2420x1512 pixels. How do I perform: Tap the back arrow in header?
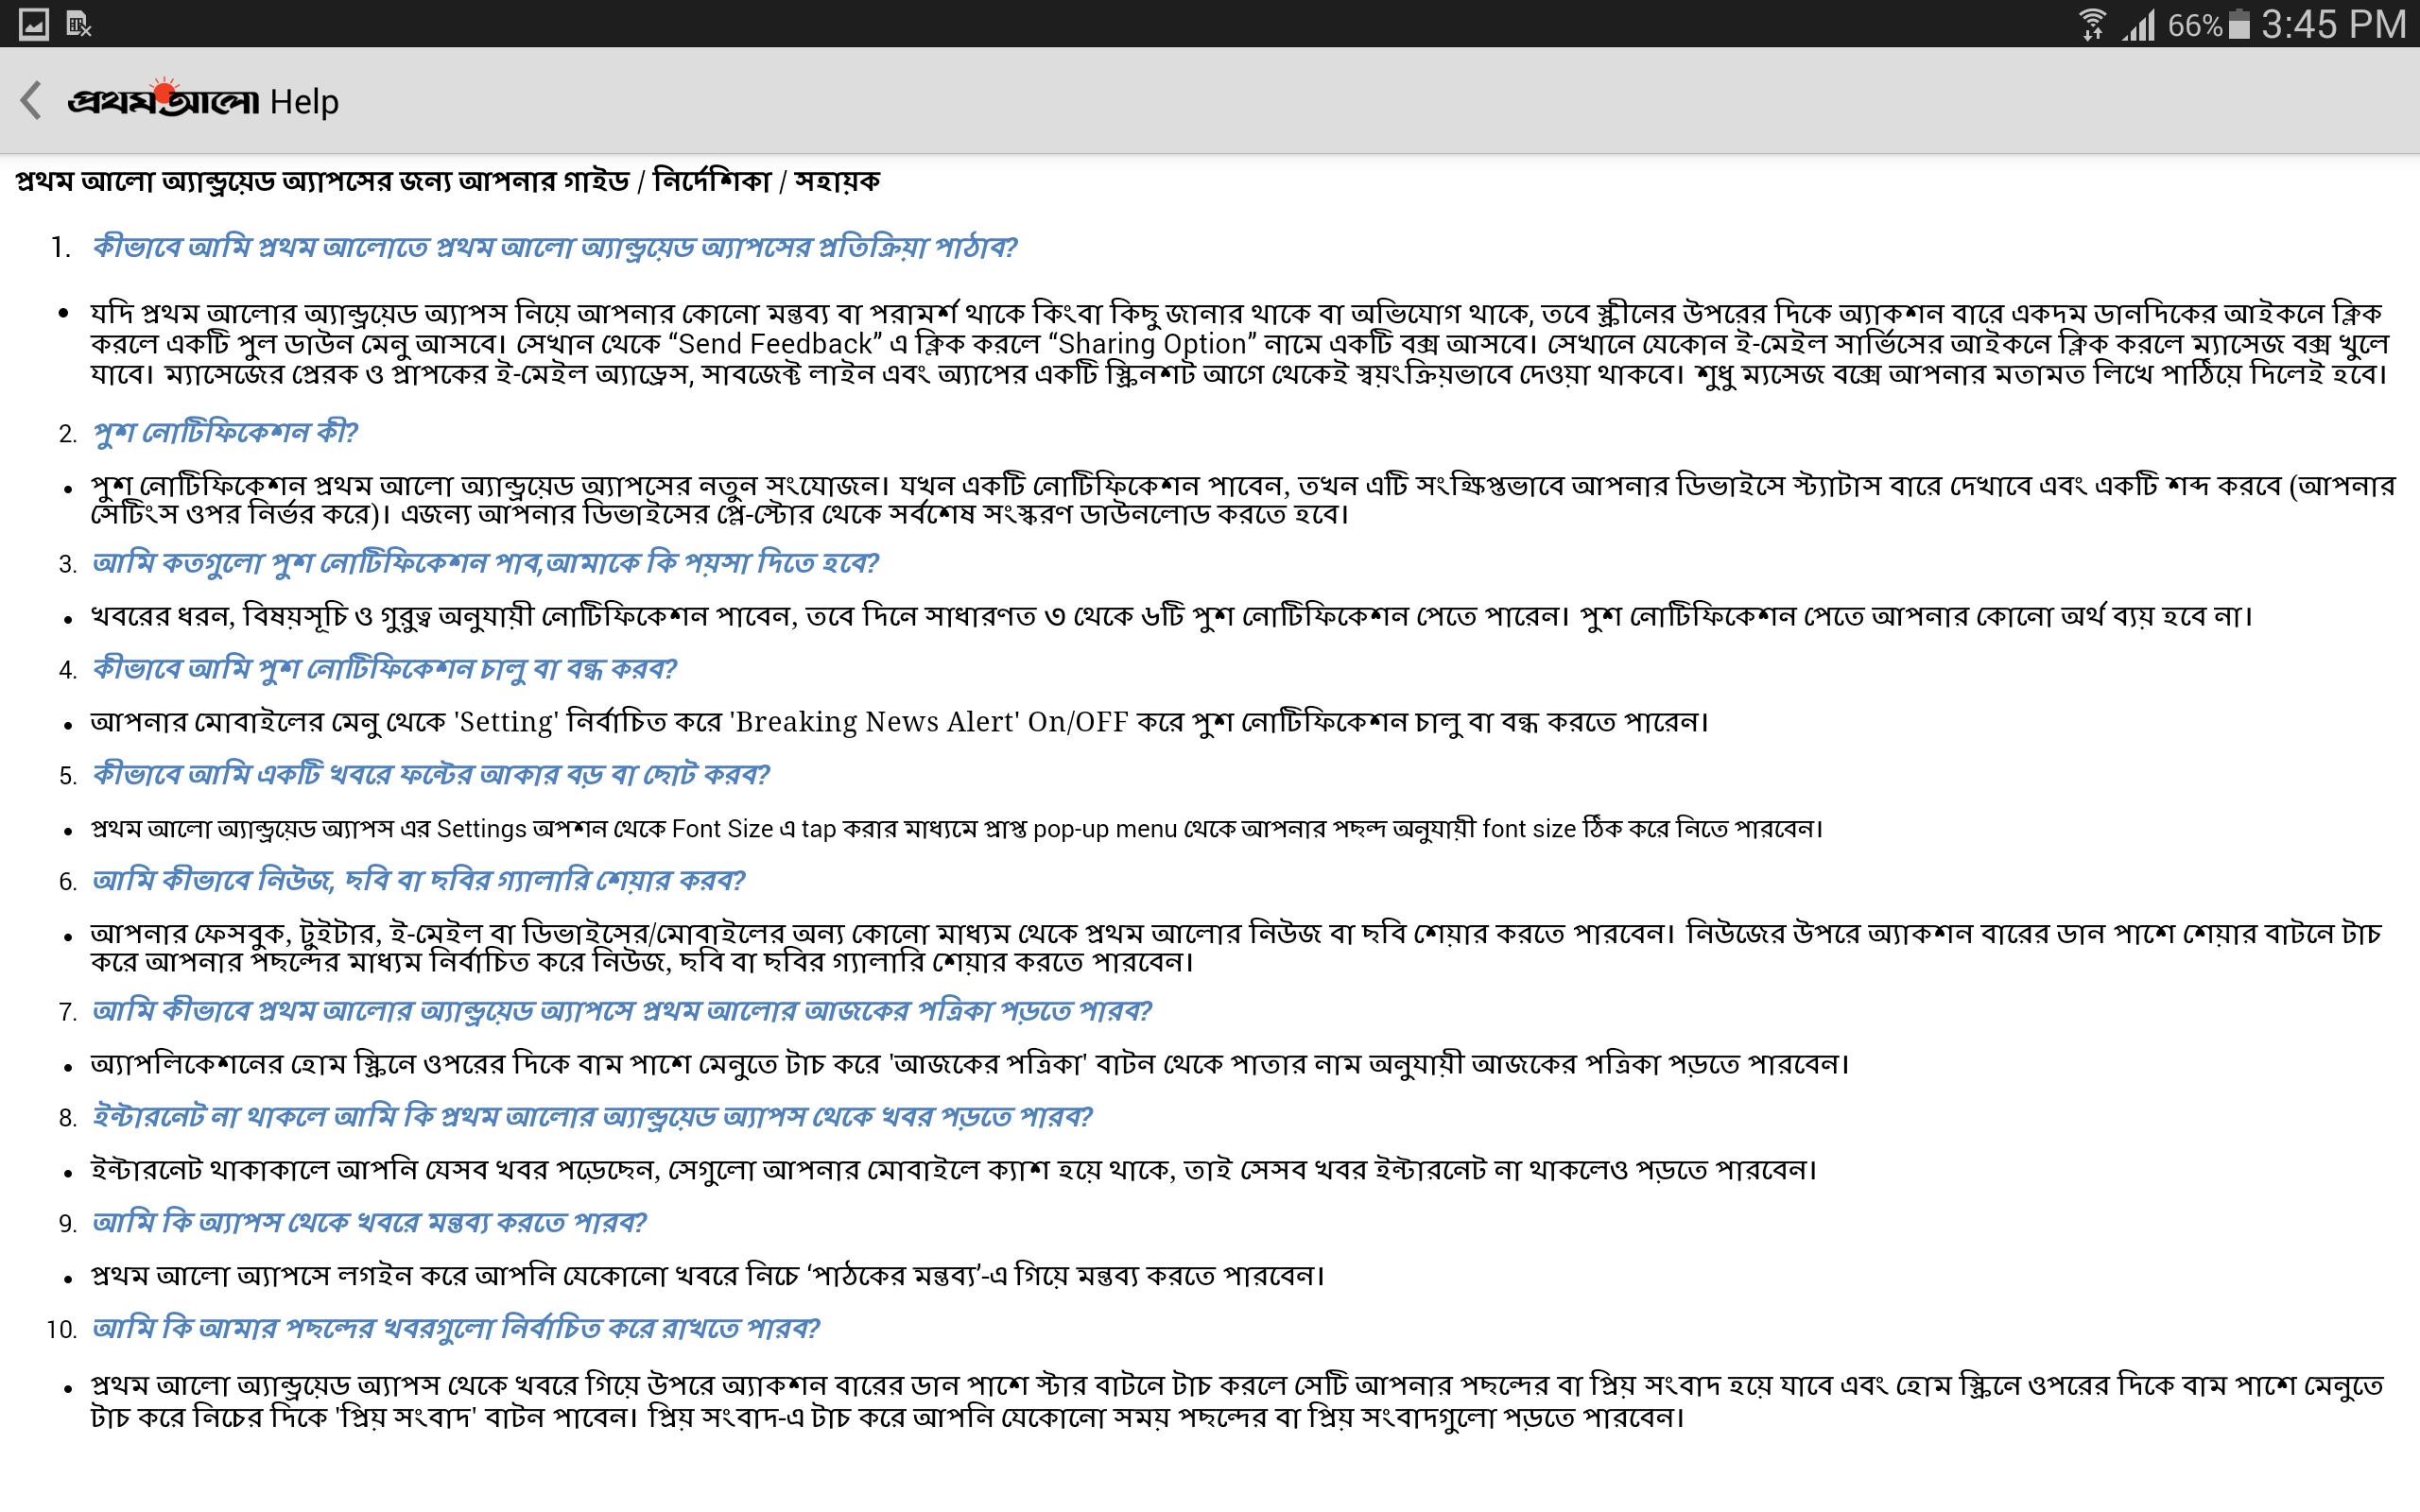coord(31,101)
